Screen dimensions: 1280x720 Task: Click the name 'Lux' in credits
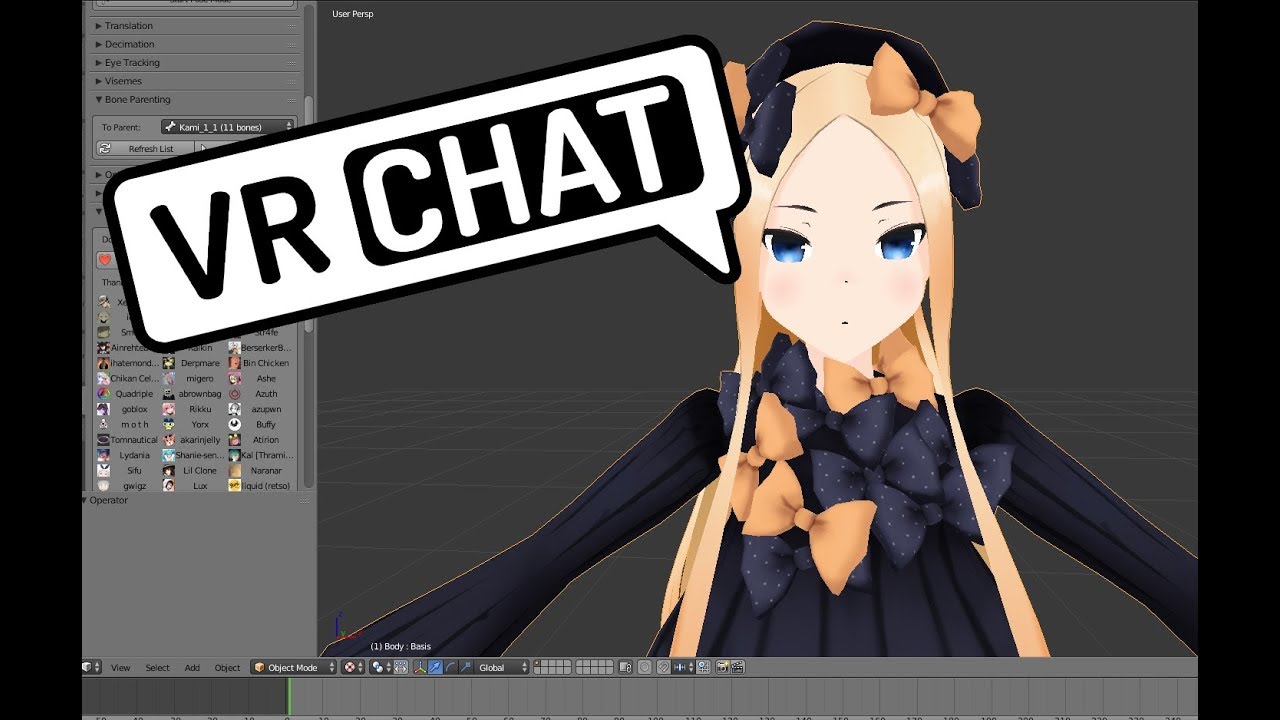coord(200,486)
